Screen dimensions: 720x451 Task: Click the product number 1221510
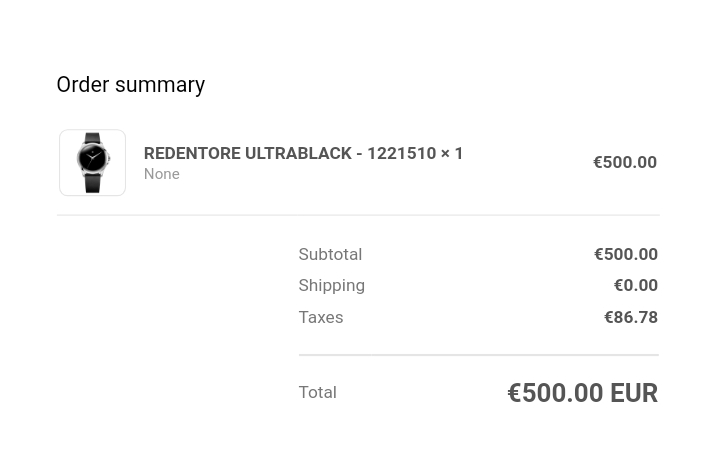[x=402, y=153]
